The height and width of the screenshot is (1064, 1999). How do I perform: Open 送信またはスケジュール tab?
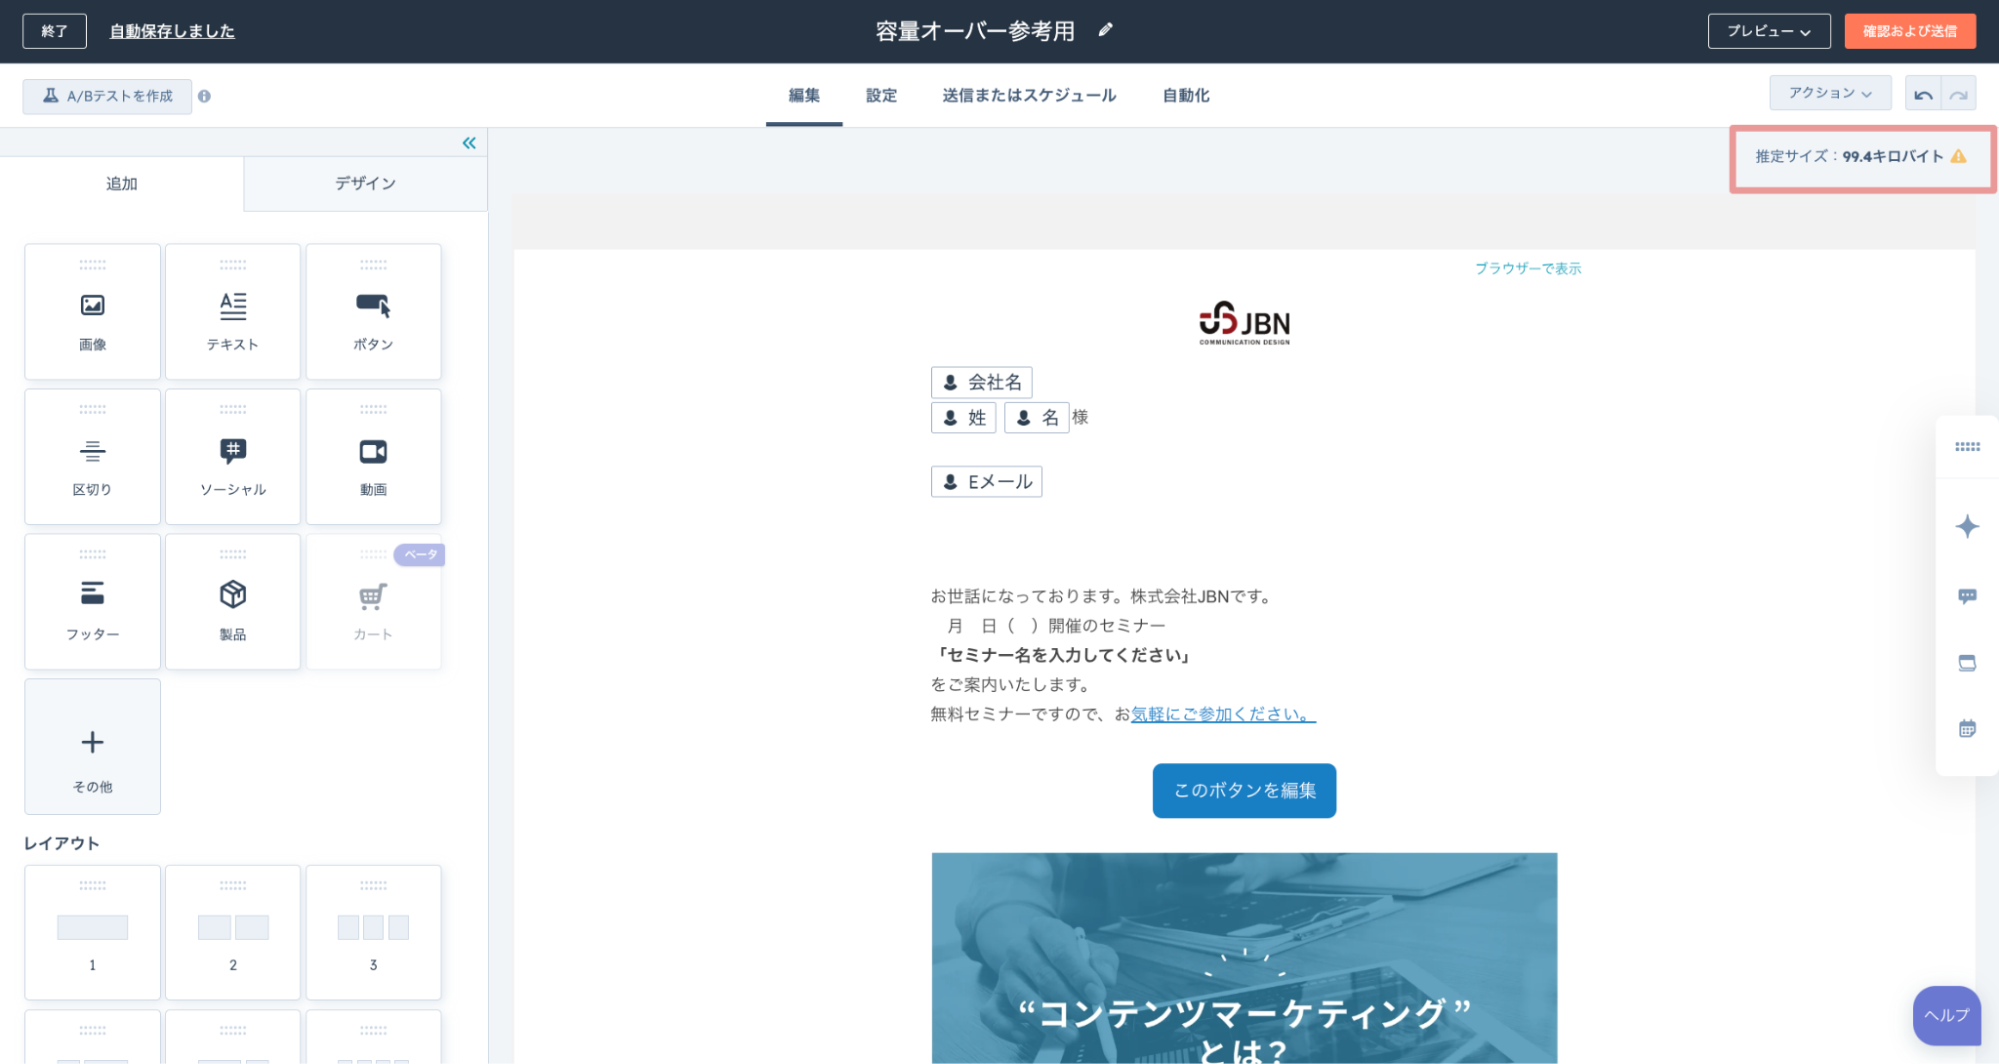pos(1029,95)
